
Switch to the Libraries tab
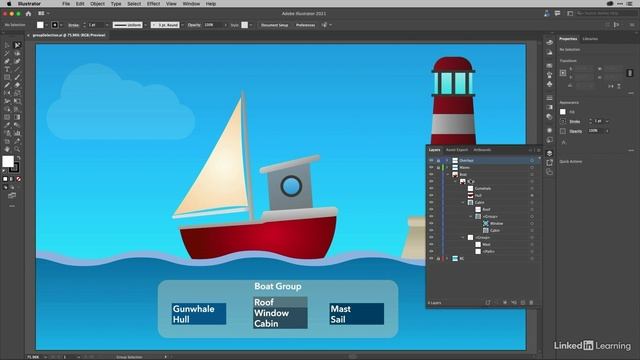pos(590,39)
